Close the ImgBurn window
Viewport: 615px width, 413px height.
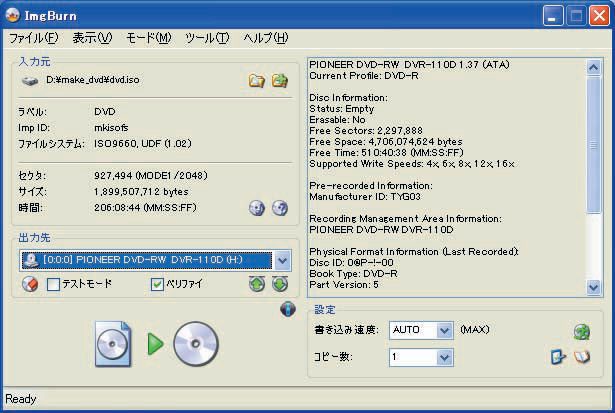coord(600,16)
